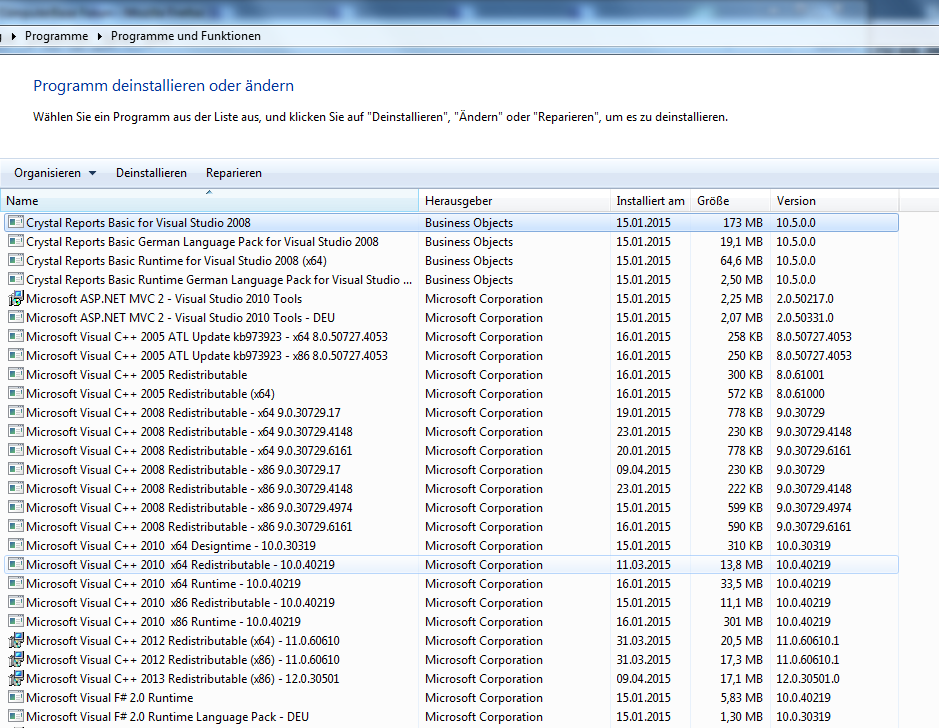Click icon of Visual C++ 2010 x64 Redistributable
The height and width of the screenshot is (728, 939).
tap(16, 565)
